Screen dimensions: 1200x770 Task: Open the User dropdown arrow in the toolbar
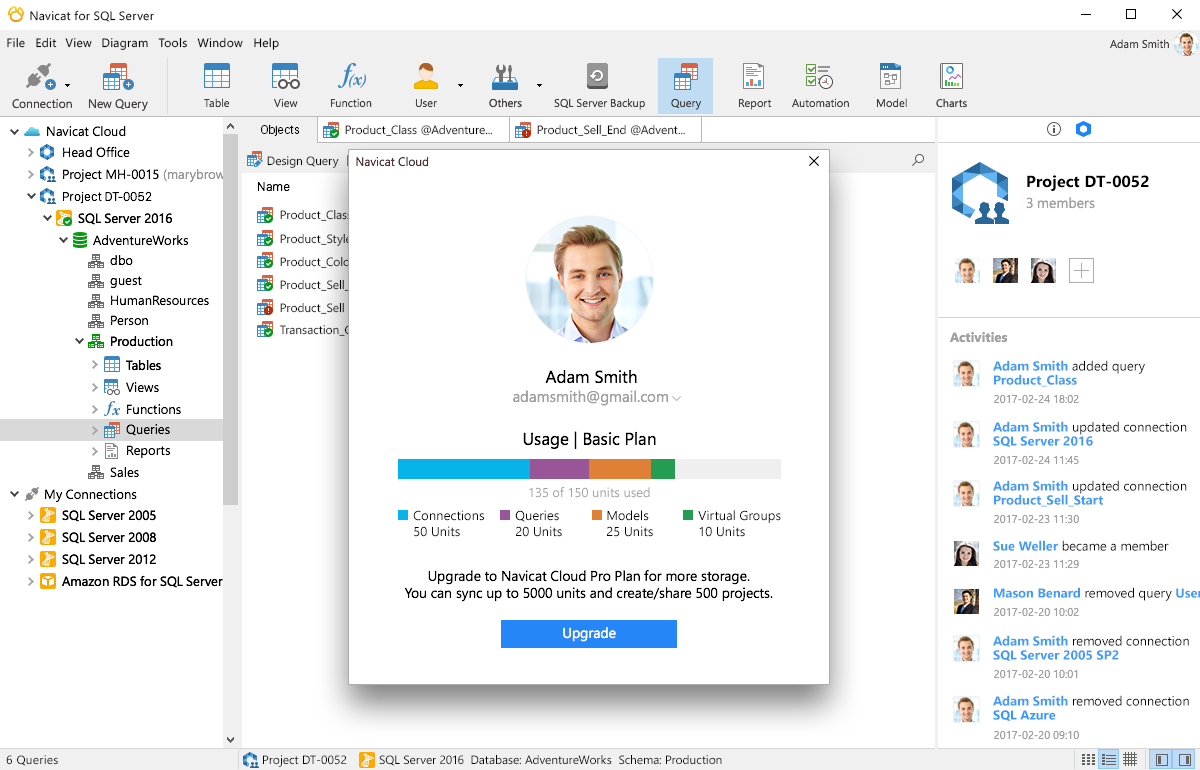[x=460, y=85]
